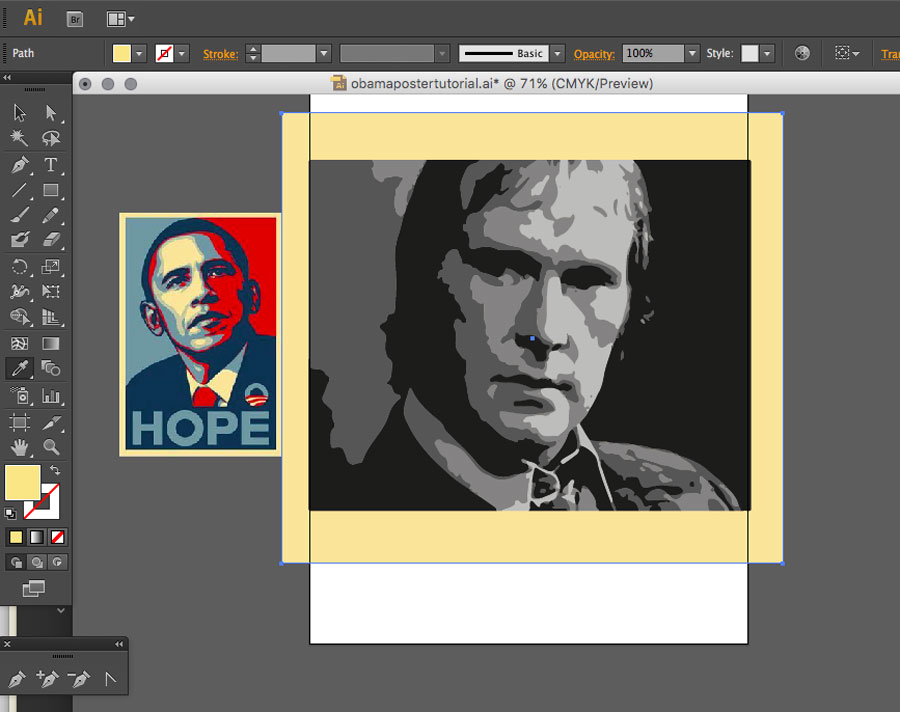The image size is (900, 712).
Task: Select the Eraser tool
Action: 51,239
